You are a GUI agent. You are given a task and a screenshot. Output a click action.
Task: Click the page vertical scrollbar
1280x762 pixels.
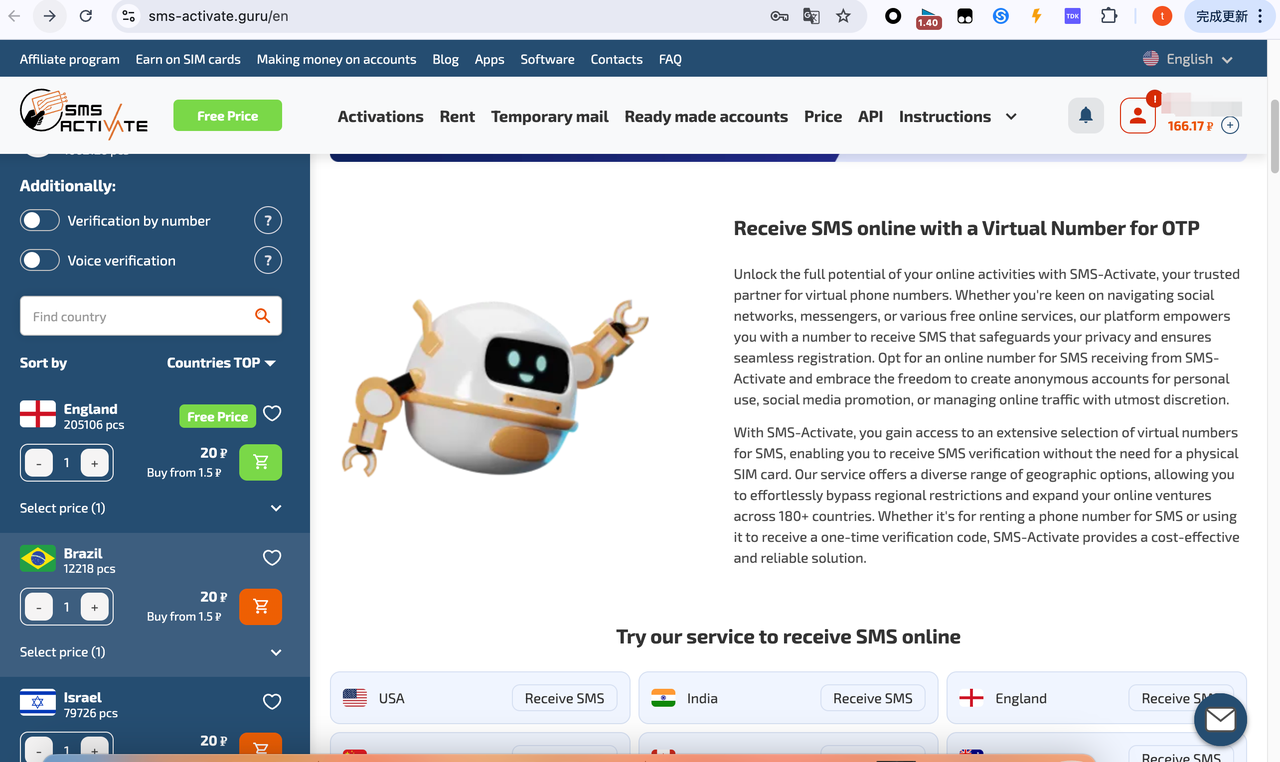pos(1273,136)
